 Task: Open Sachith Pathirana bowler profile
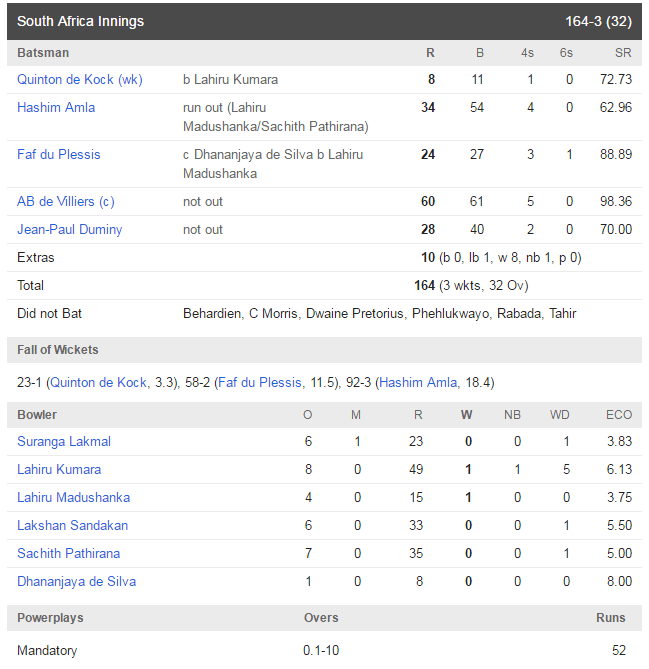[68, 553]
